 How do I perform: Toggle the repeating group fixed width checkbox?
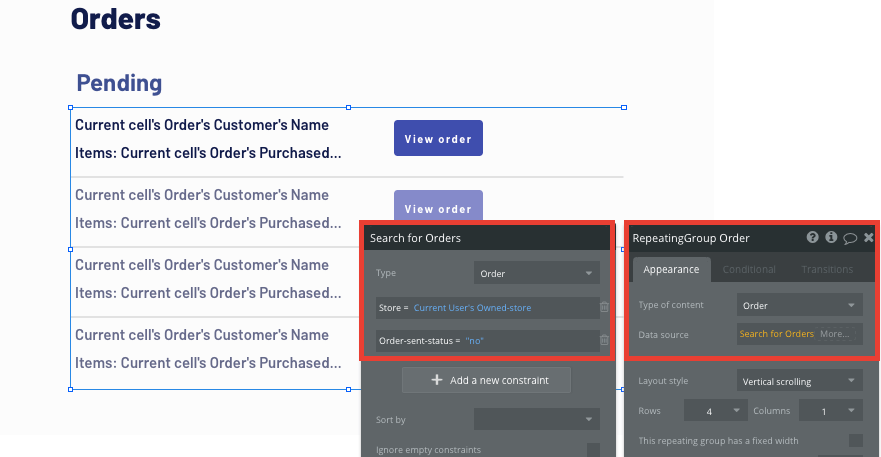pos(856,440)
